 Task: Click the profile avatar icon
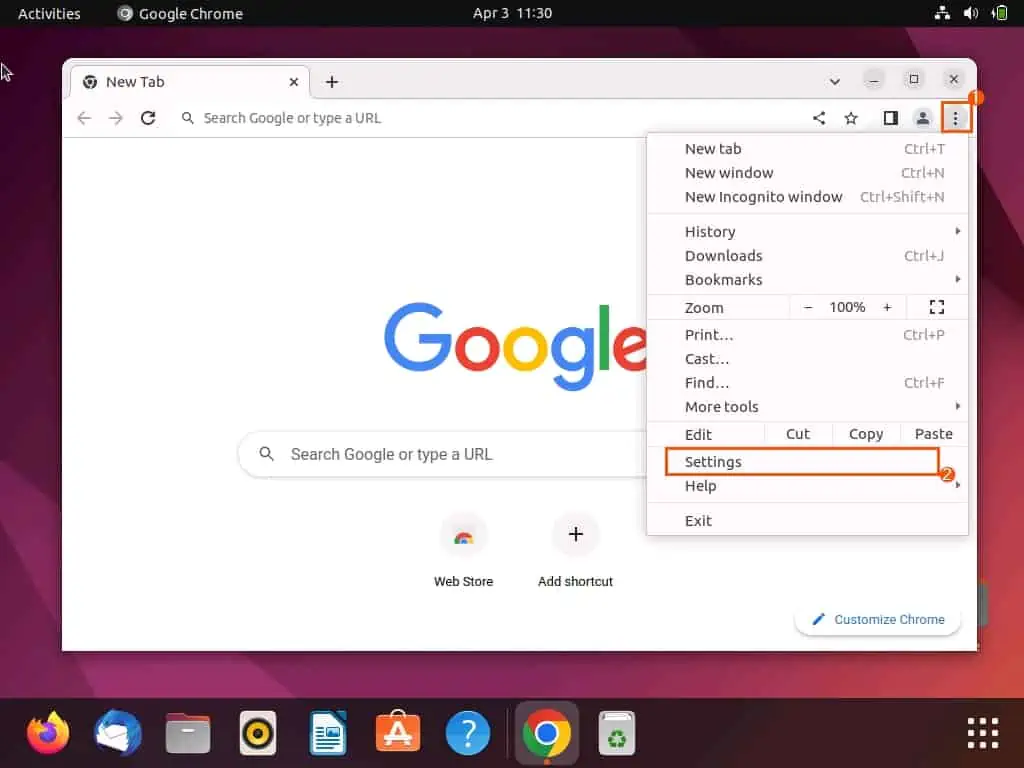coord(922,117)
